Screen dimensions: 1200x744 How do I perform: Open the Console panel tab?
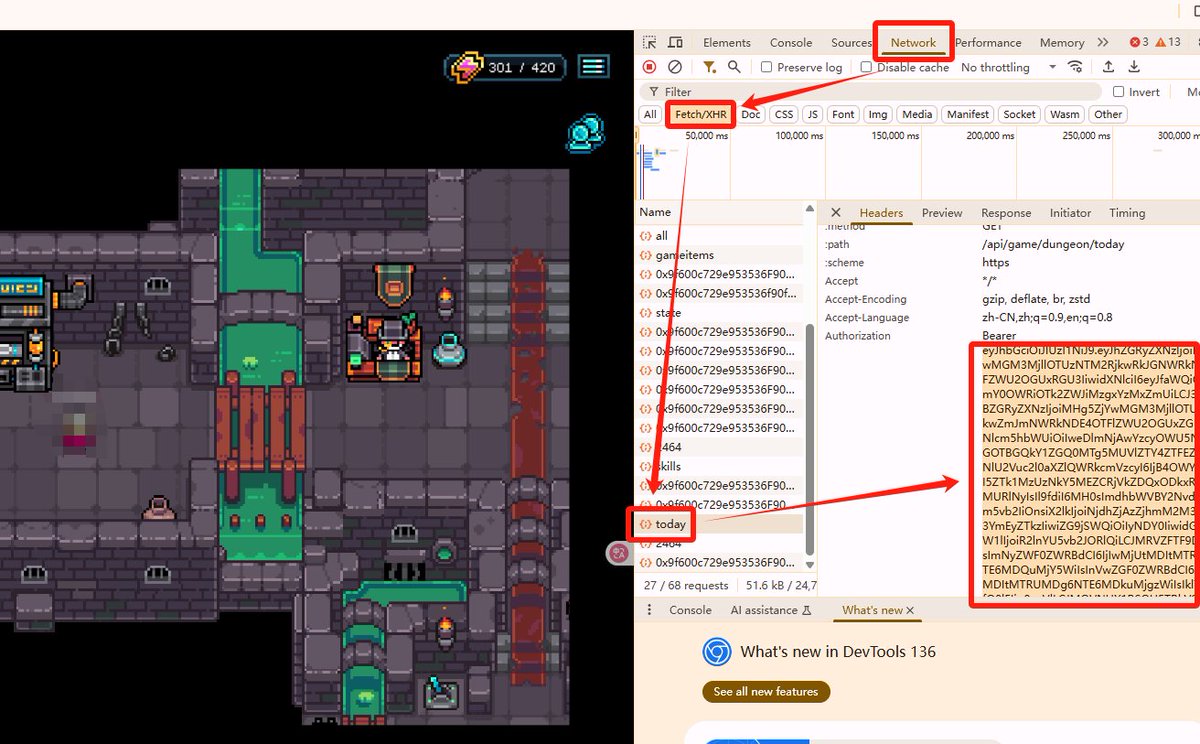[x=791, y=43]
